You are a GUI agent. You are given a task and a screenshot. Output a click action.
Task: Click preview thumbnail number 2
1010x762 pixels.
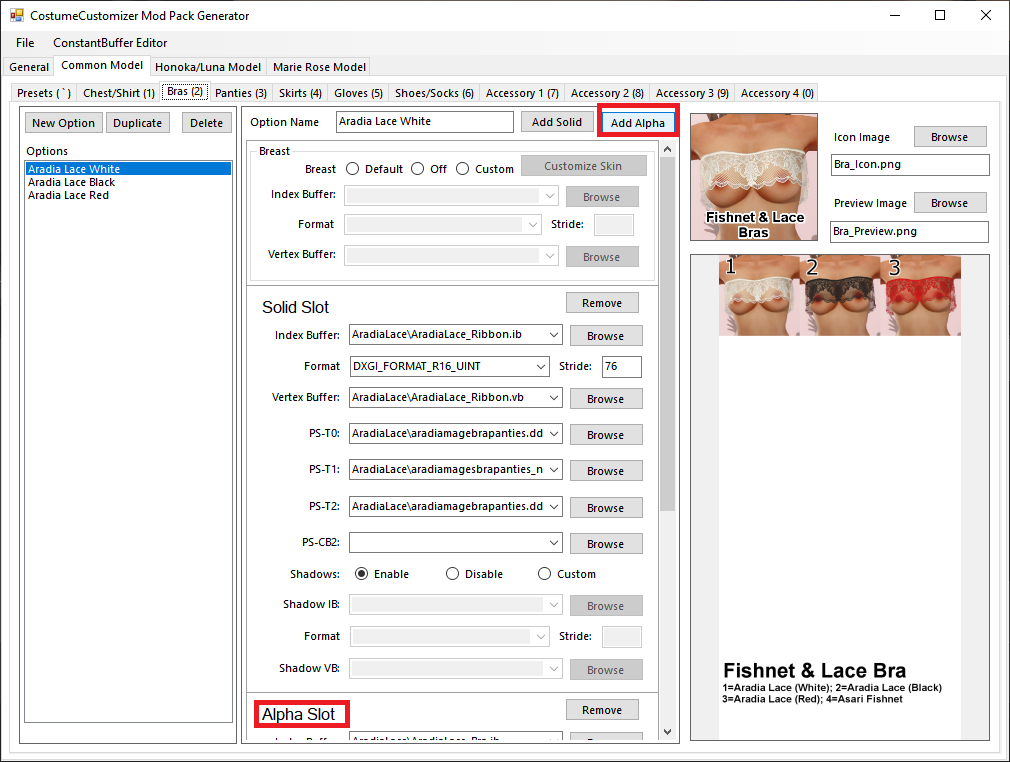[840, 296]
